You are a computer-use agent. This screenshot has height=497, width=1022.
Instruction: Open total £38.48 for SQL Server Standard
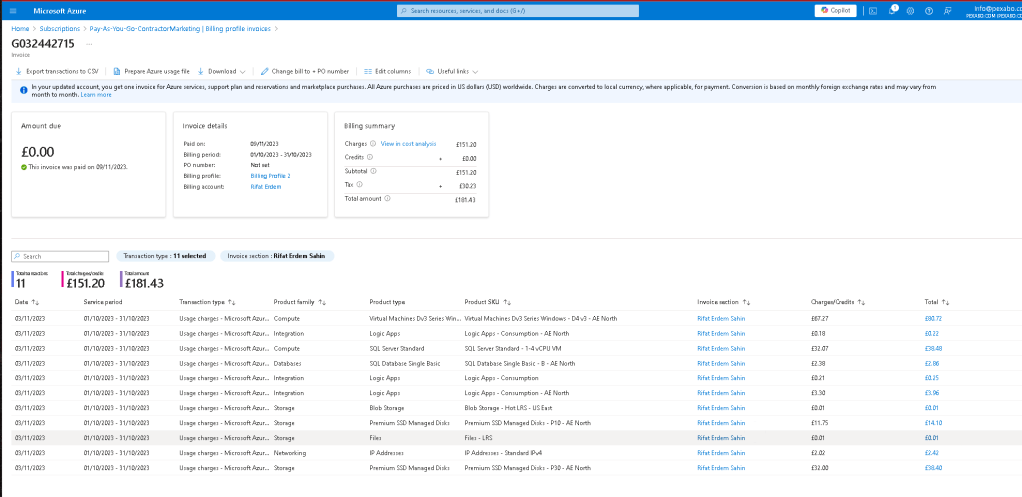click(x=933, y=348)
